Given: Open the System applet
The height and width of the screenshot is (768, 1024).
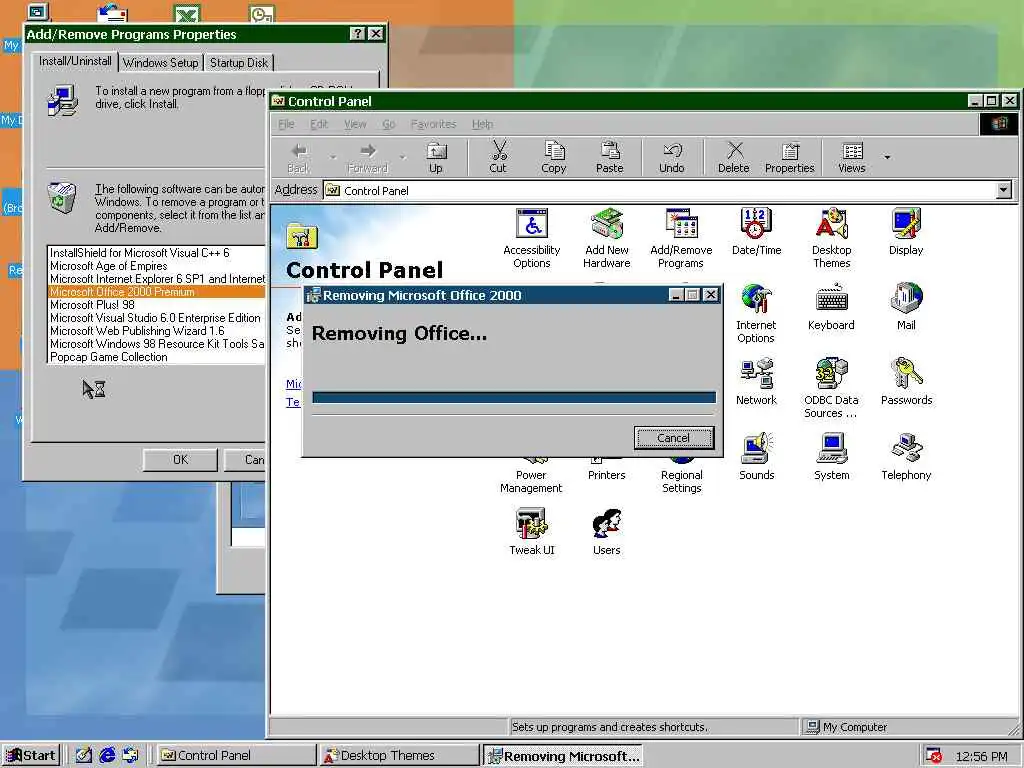Looking at the screenshot, I should point(831,457).
